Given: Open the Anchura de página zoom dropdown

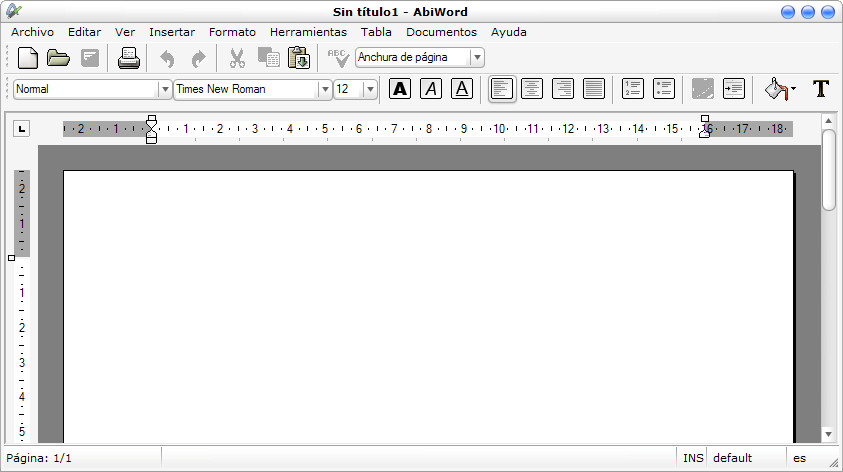Looking at the screenshot, I should click(477, 58).
